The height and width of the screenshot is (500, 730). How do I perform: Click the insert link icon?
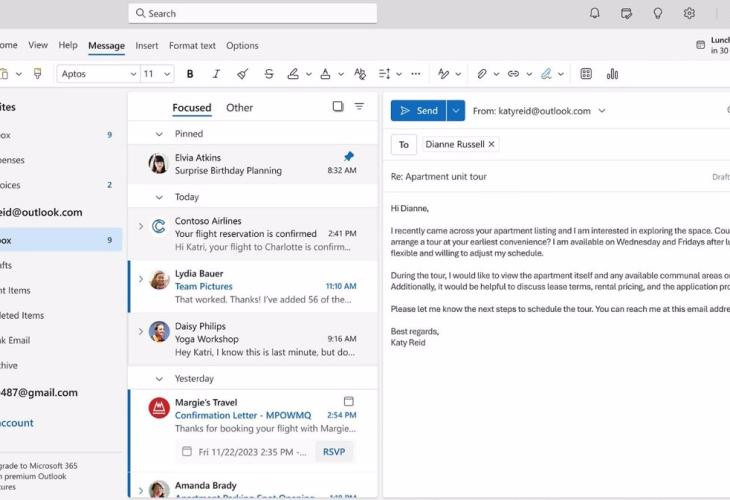coord(513,74)
